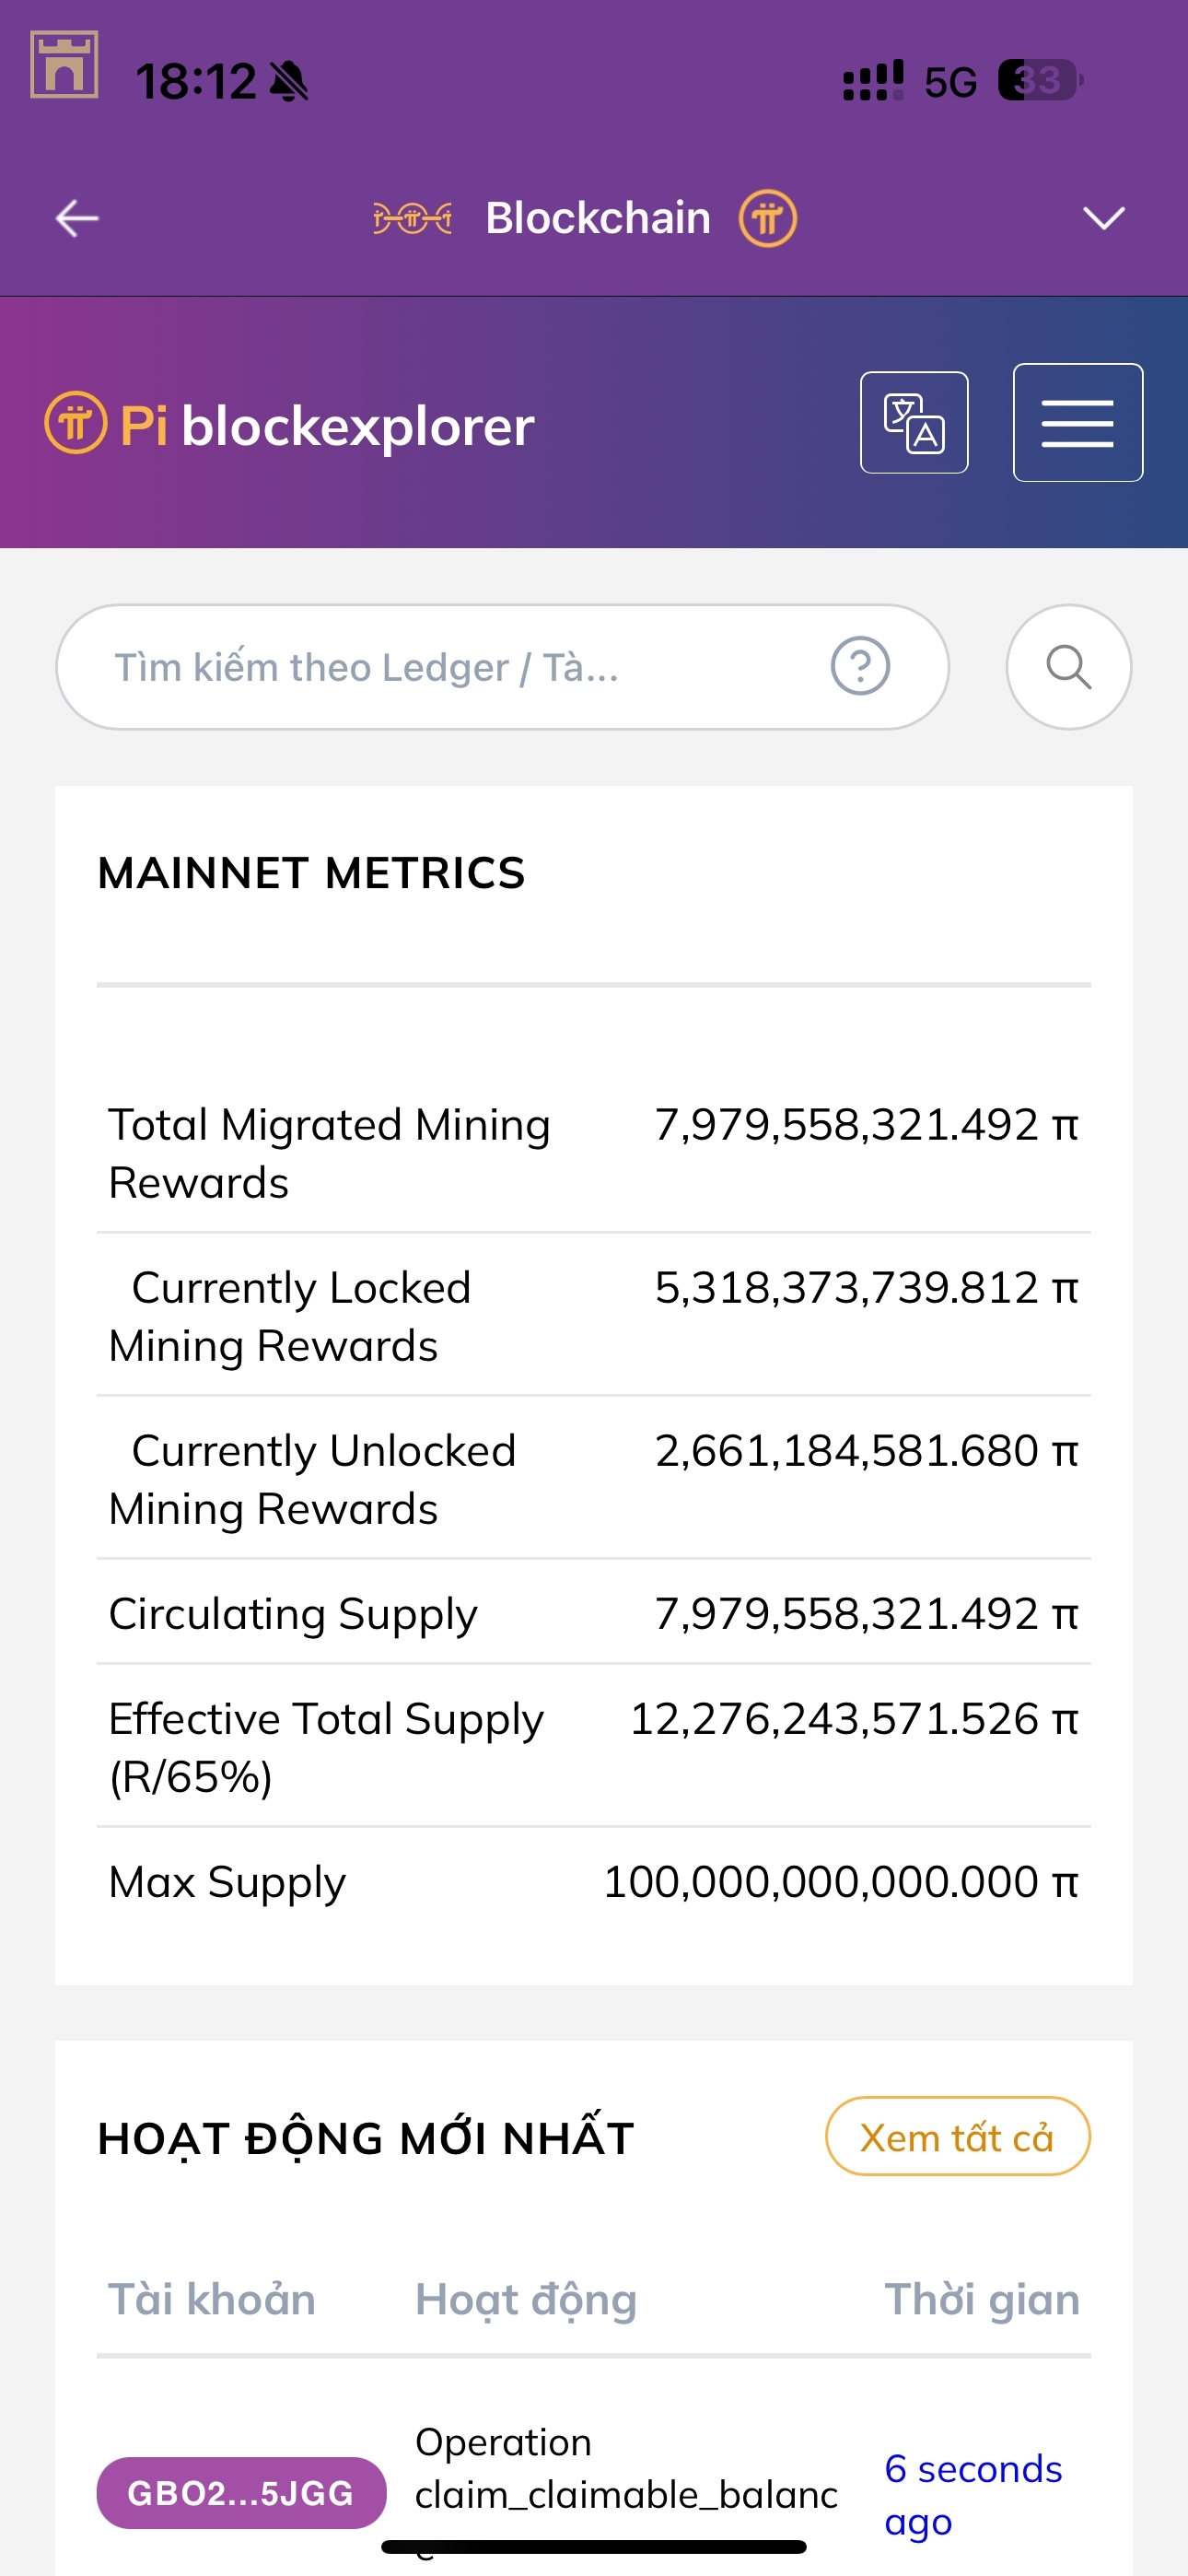
Task: Click the Xem tất cả button
Action: 957,2137
